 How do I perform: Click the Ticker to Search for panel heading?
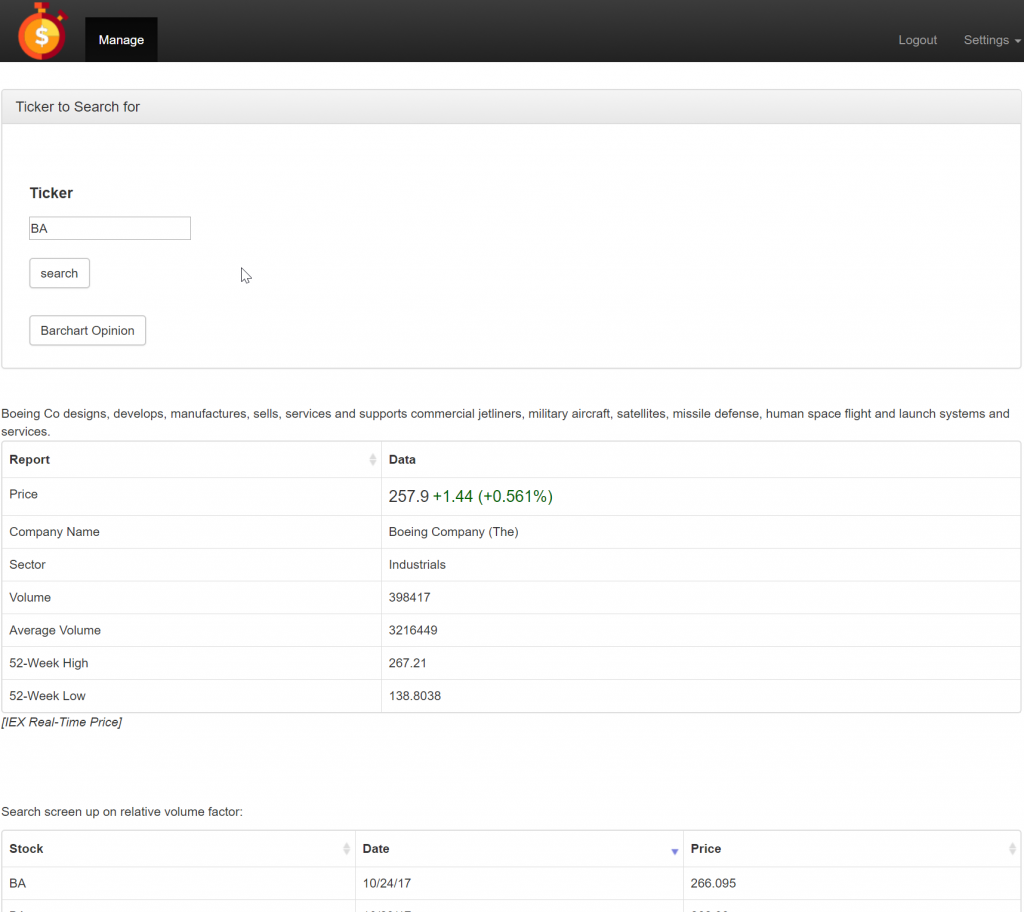click(x=78, y=106)
